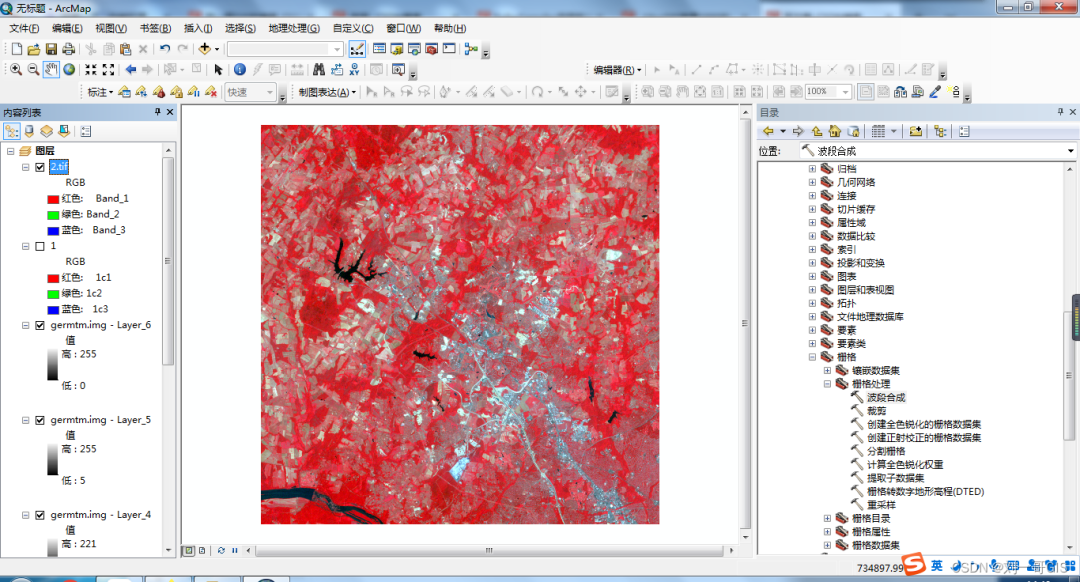Open the 编辑器(R) dropdown button
This screenshot has height=582, width=1080.
617,70
